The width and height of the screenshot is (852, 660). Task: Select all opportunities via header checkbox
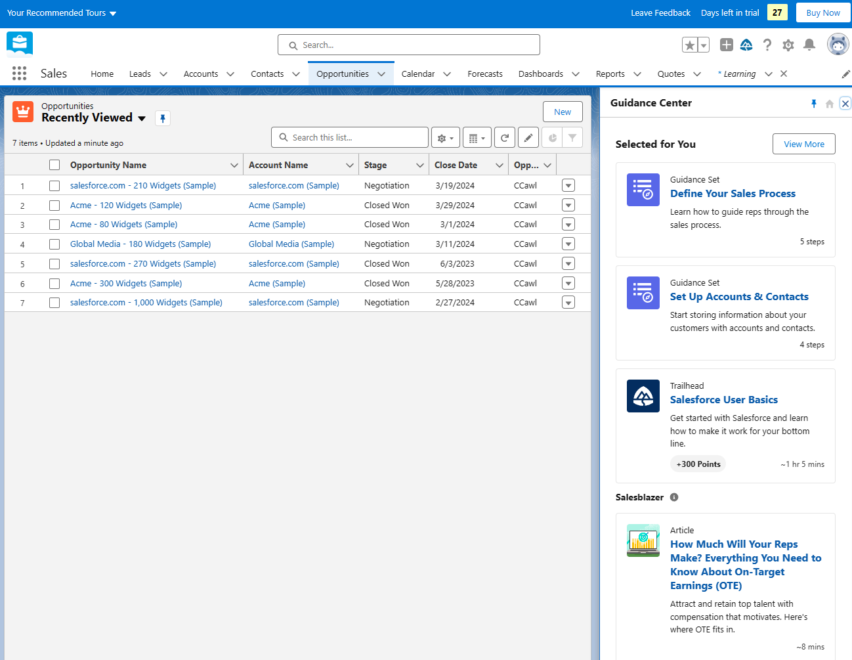tap(54, 164)
